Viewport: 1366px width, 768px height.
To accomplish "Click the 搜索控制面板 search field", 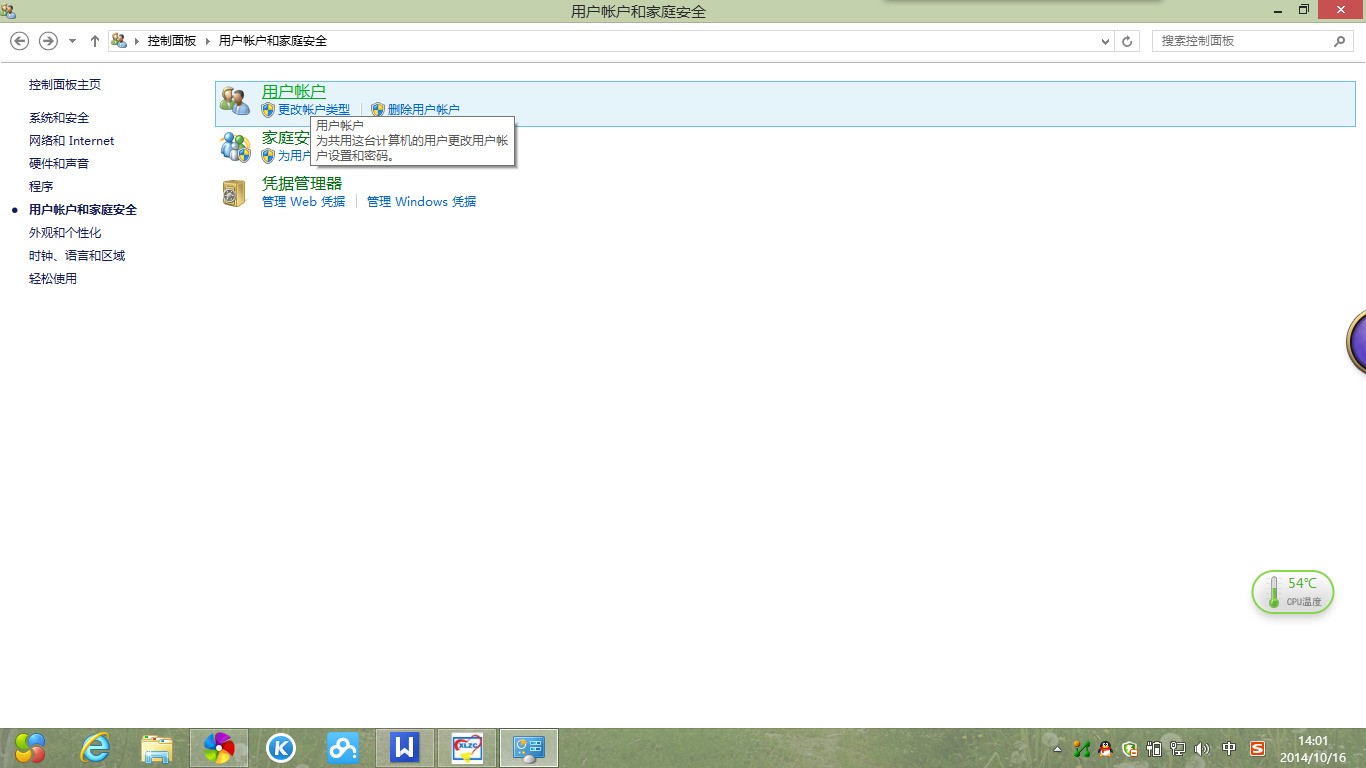I will tap(1253, 41).
